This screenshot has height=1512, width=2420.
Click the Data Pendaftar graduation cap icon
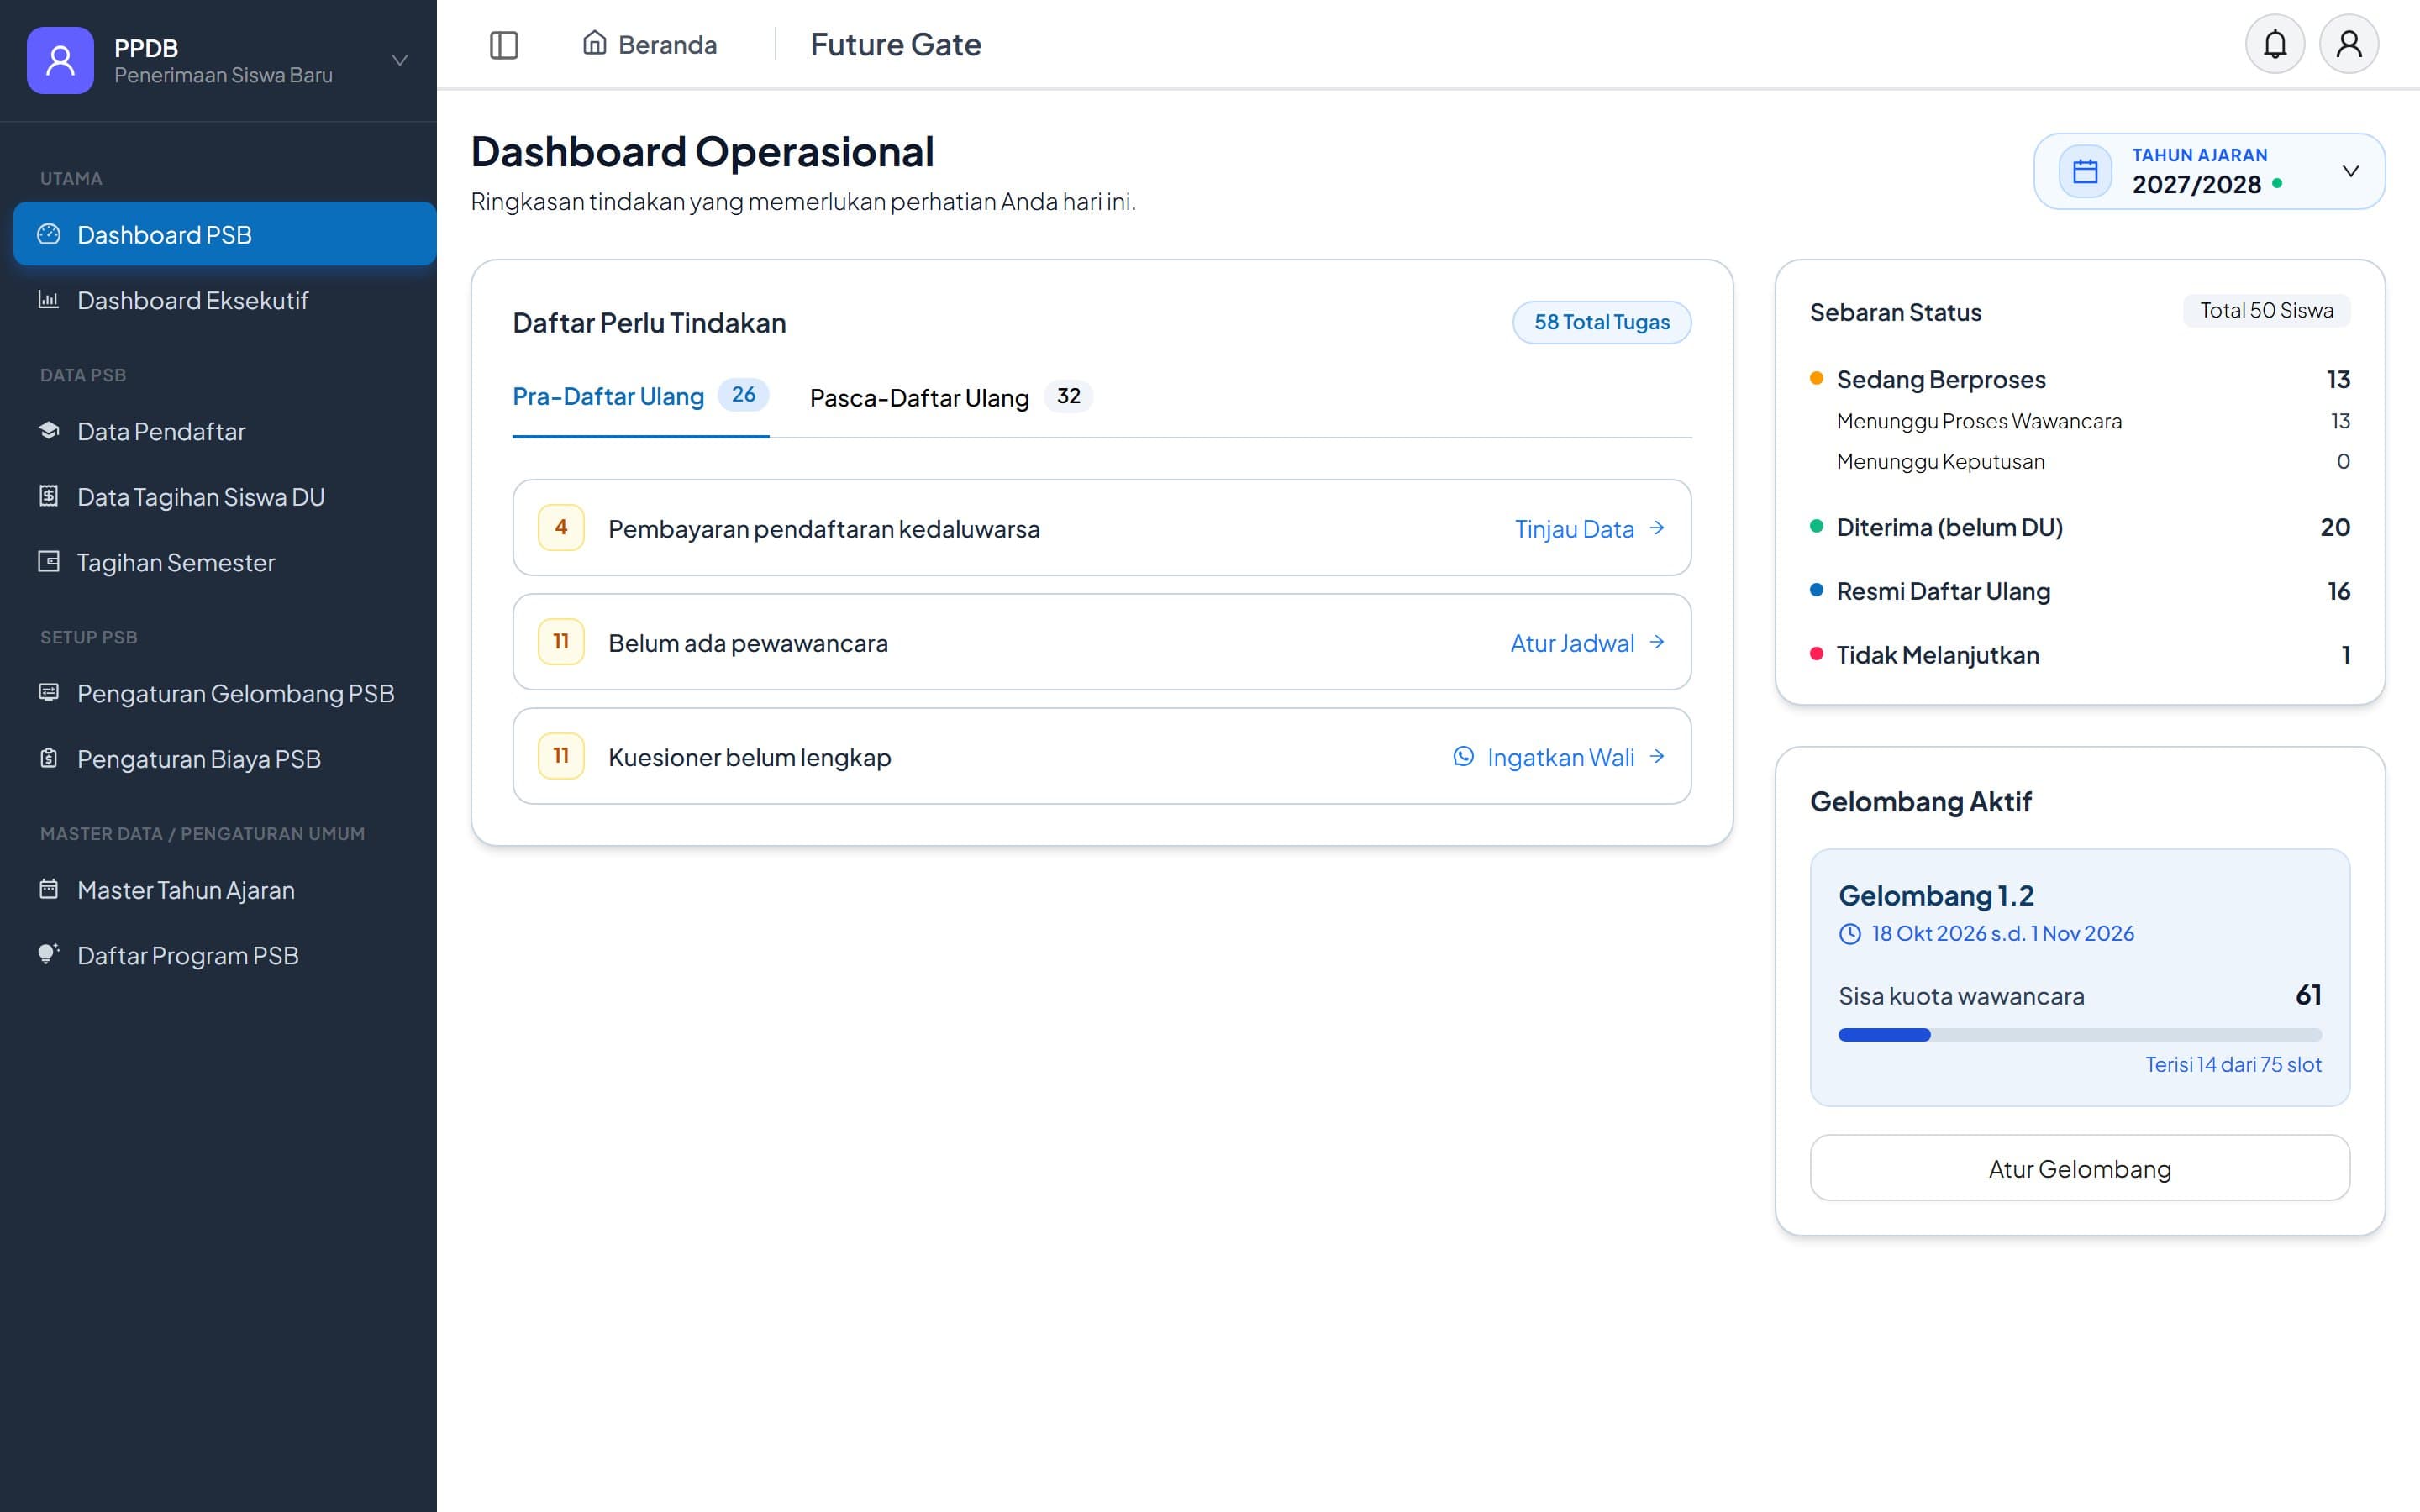pyautogui.click(x=48, y=430)
